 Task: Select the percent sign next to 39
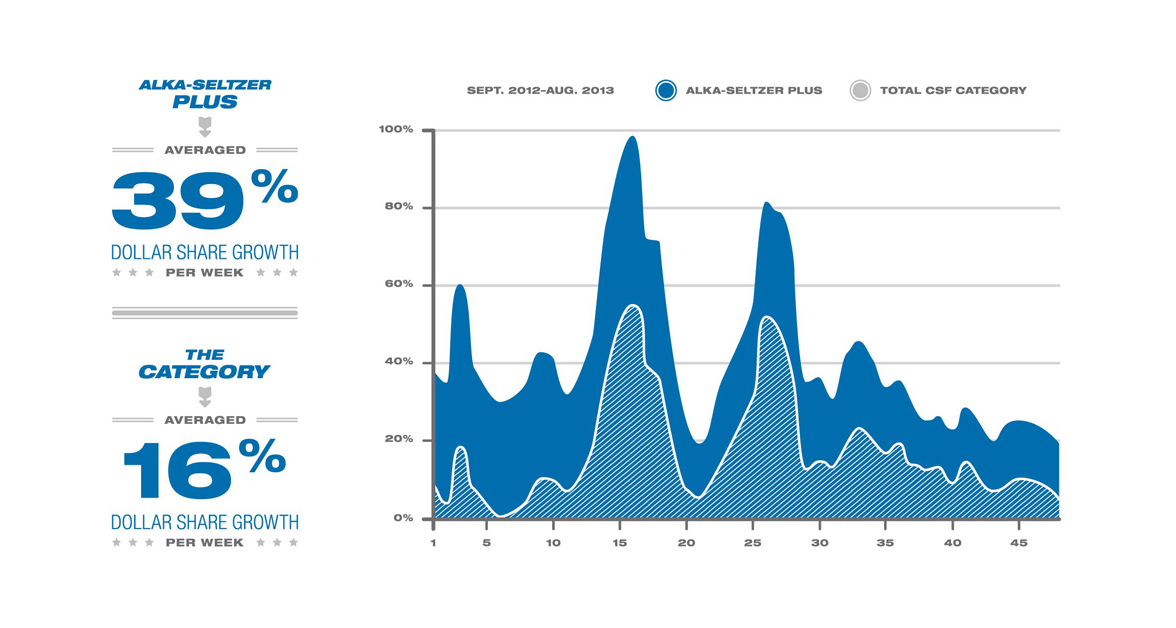(x=274, y=186)
